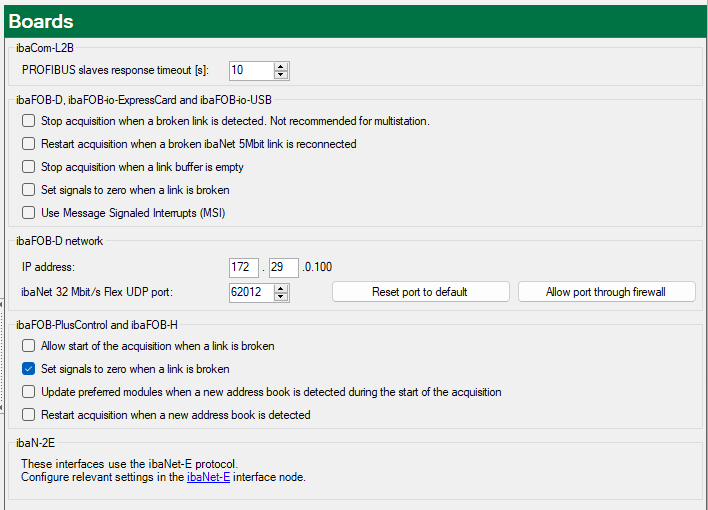Image resolution: width=708 pixels, height=510 pixels.
Task: Click the IP address label
Action: click(x=48, y=267)
